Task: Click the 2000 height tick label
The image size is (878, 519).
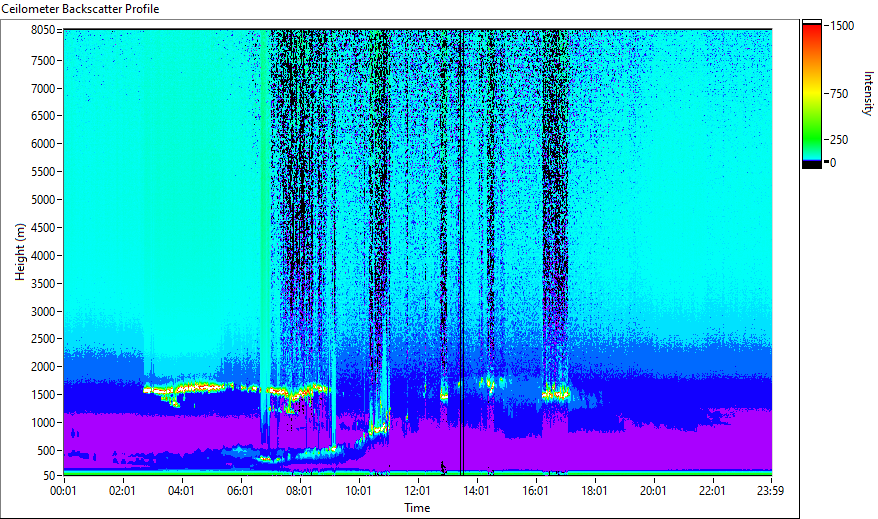Action: 43,367
